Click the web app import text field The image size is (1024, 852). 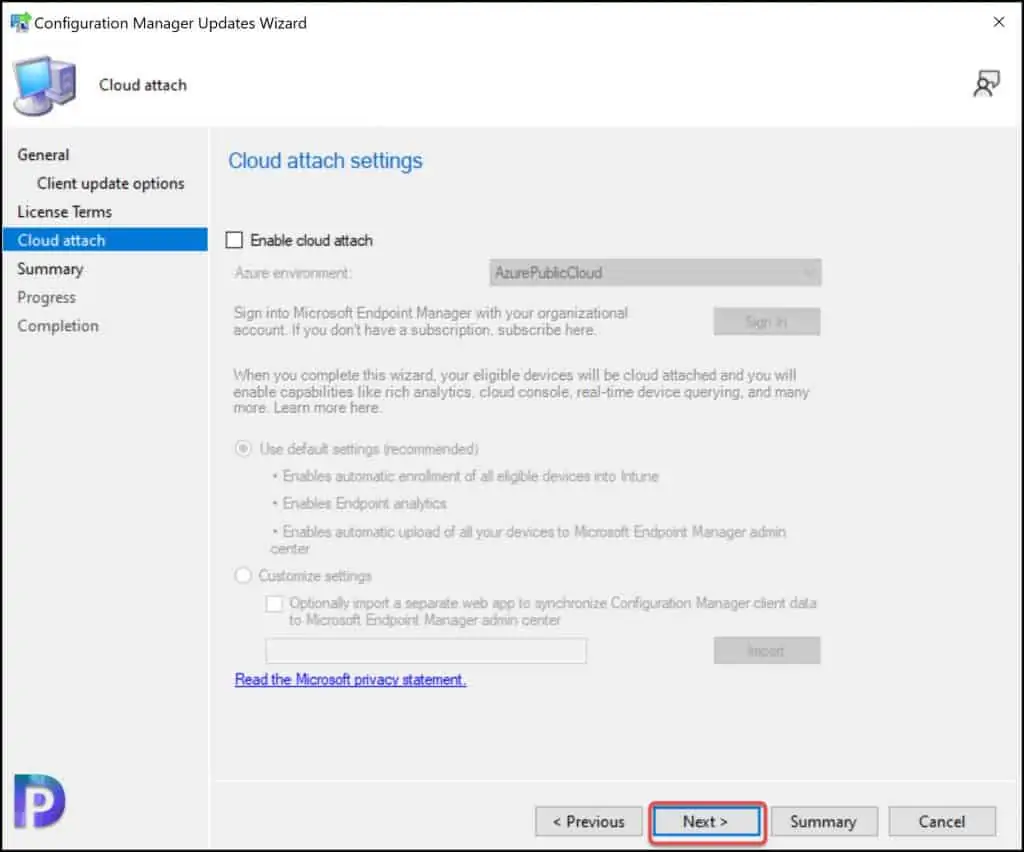[x=426, y=650]
